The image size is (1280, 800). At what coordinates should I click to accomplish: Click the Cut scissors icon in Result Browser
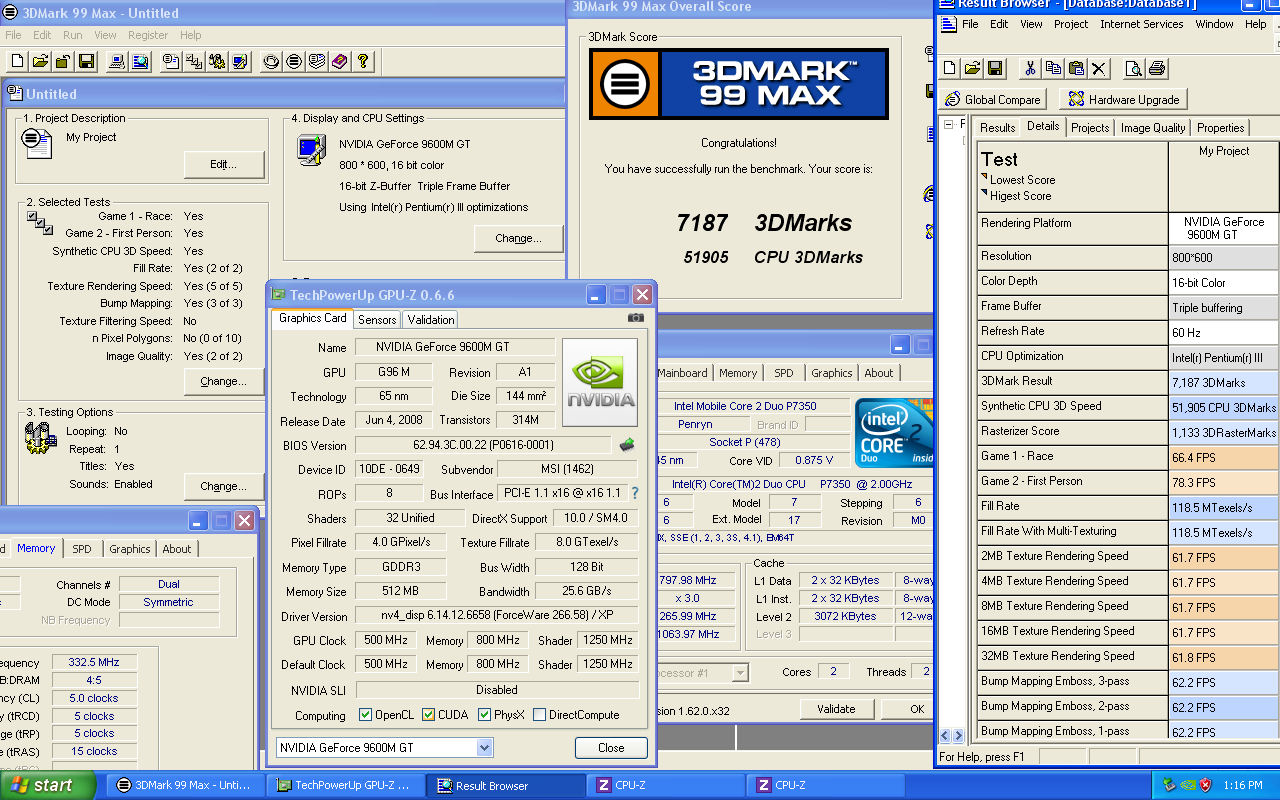click(x=1030, y=68)
